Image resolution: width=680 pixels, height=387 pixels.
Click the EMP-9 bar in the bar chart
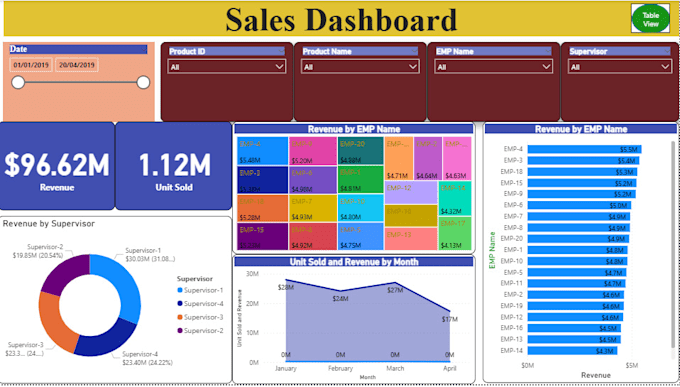click(581, 194)
